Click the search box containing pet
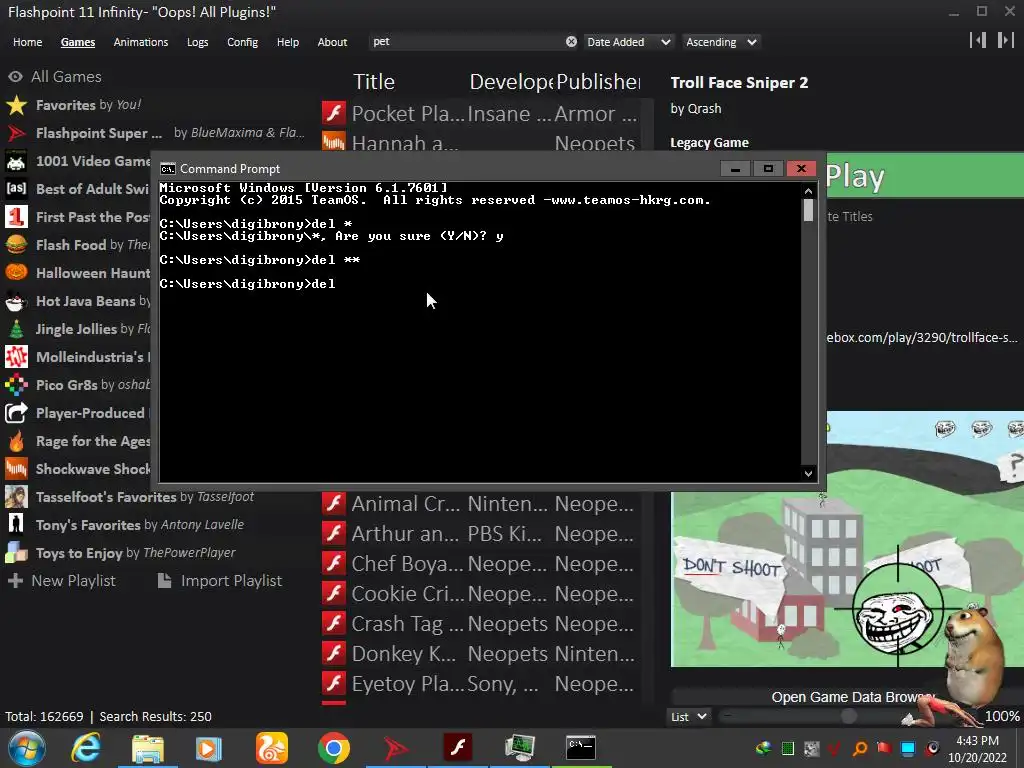Viewport: 1024px width, 768px height. [466, 42]
